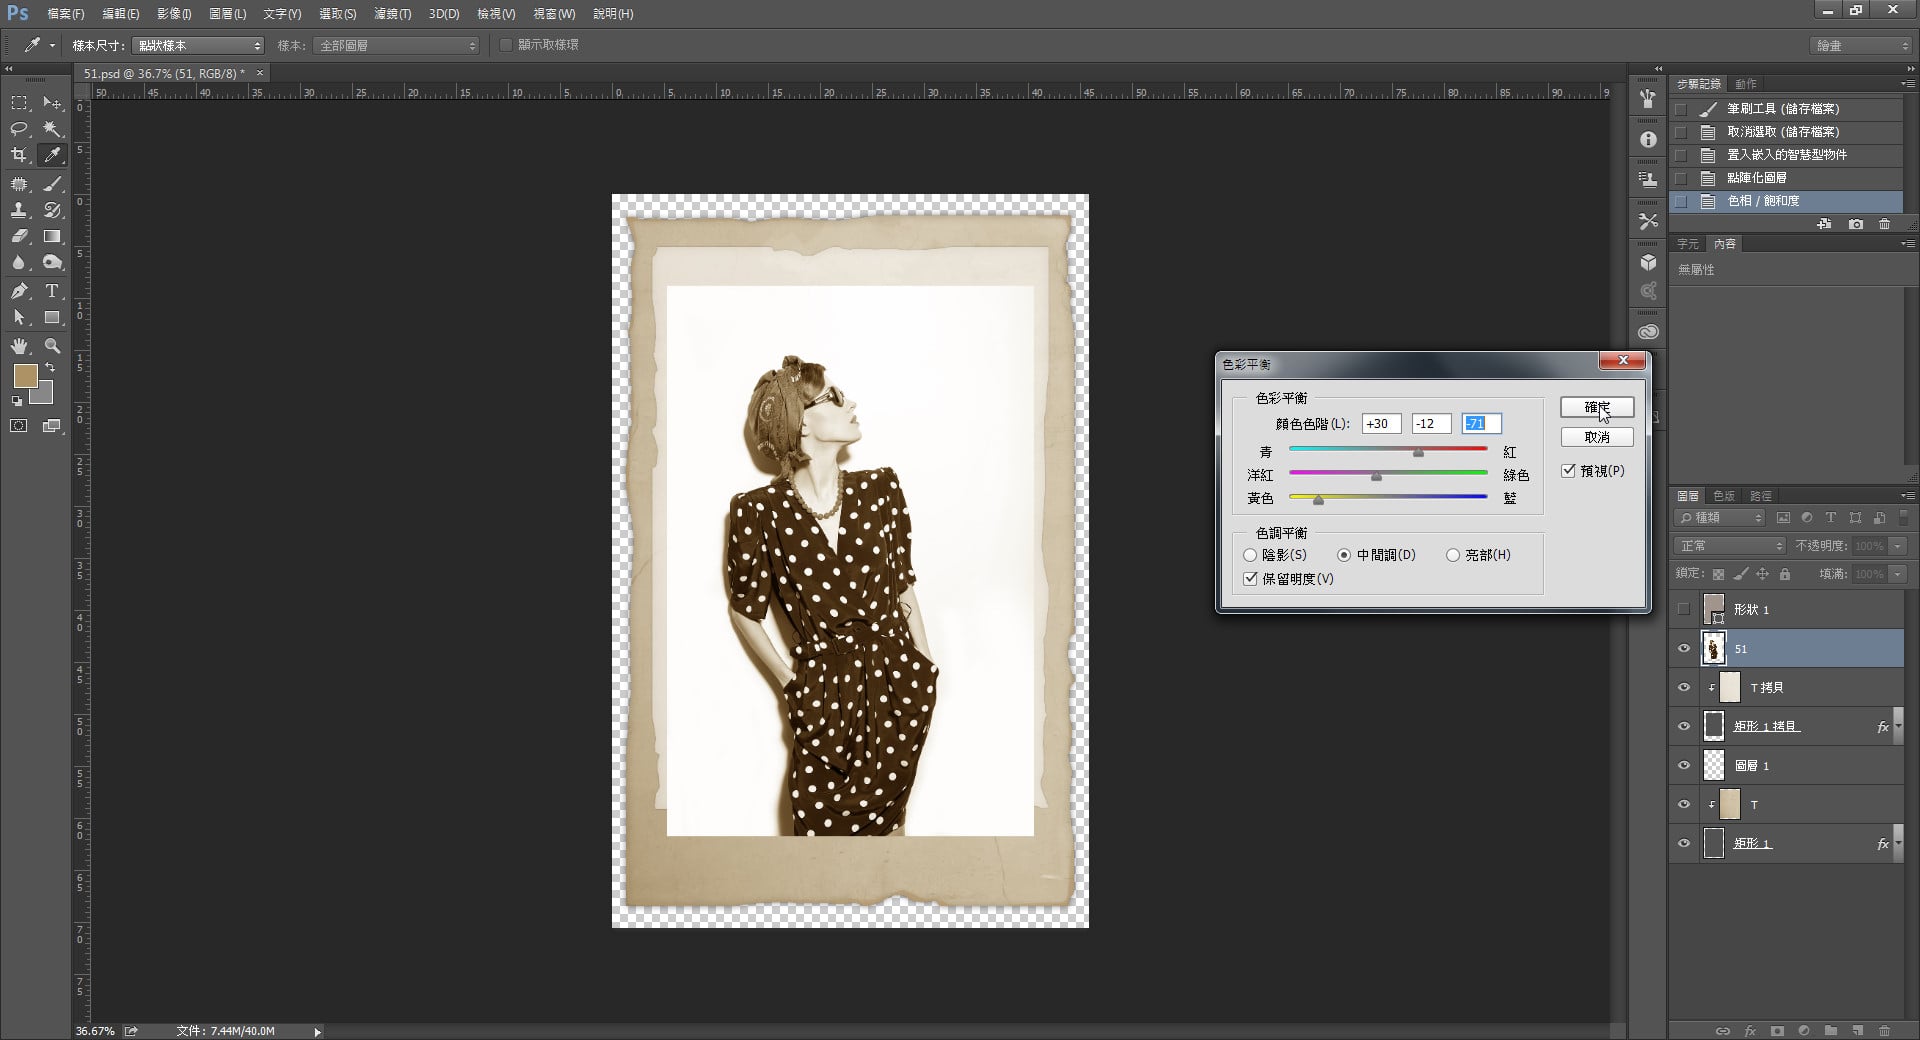Activate the Zoom magnifier tool
1920x1040 pixels.
tap(52, 346)
